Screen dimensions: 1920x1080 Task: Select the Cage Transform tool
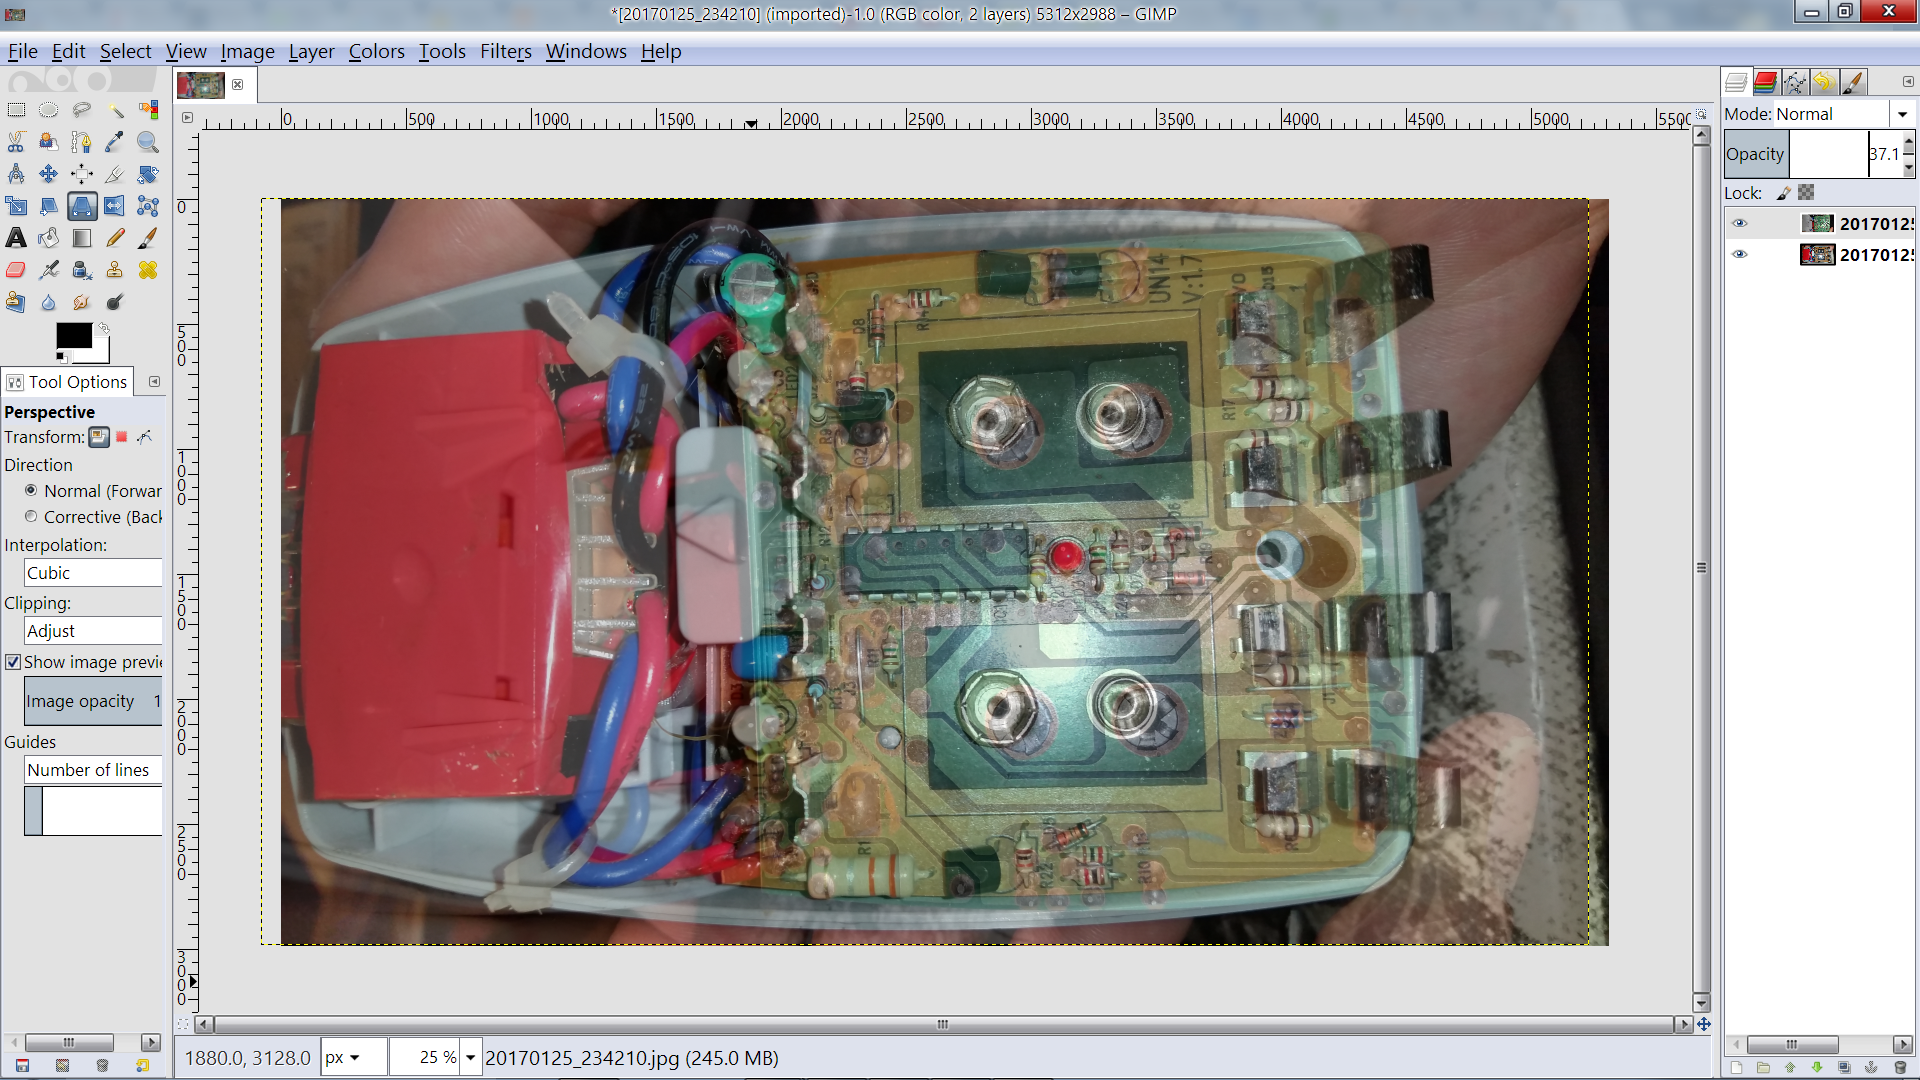tap(148, 206)
